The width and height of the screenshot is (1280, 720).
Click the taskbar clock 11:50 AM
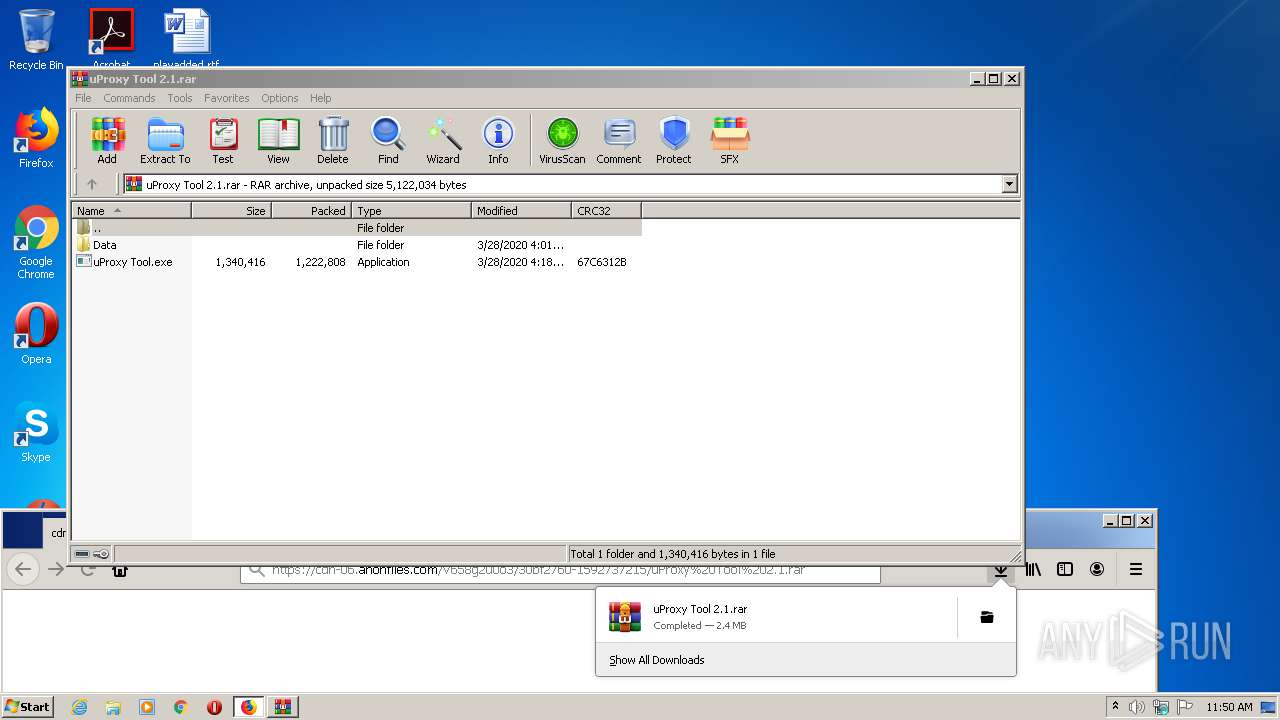1229,707
